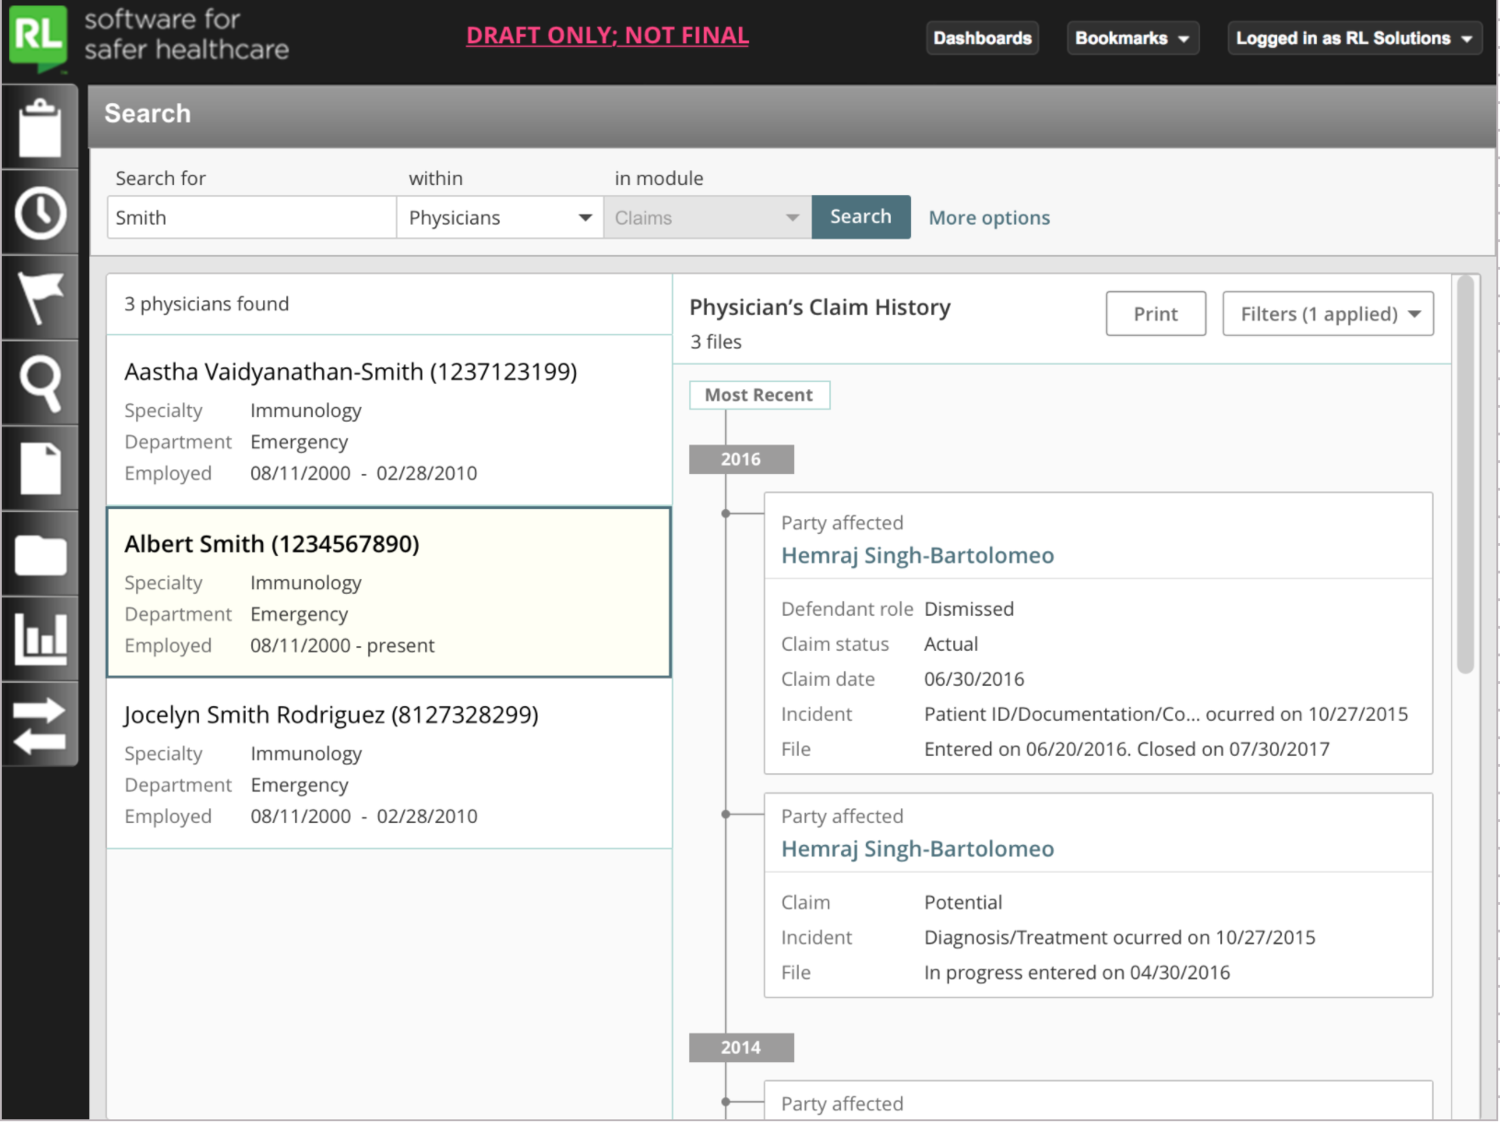Click 'In progress entered on 04/30/2016' text
This screenshot has width=1500, height=1123.
1077,972
